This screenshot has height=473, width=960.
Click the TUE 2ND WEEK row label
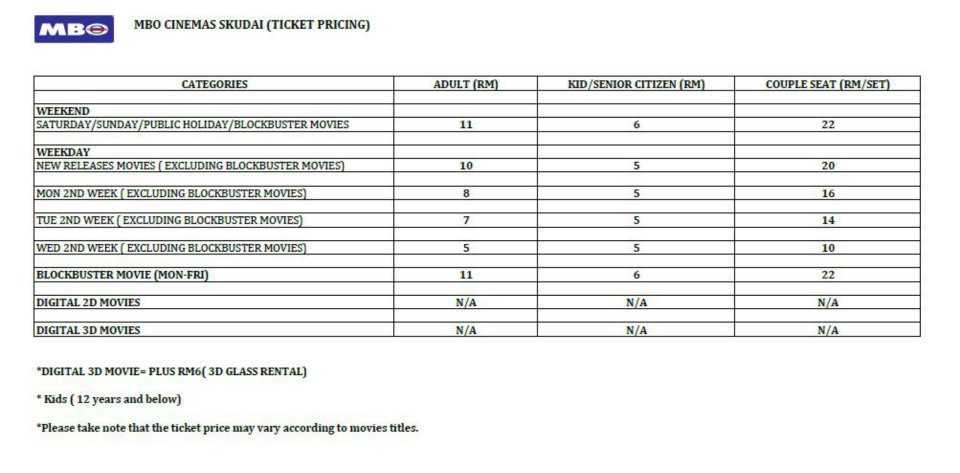[x=170, y=220]
